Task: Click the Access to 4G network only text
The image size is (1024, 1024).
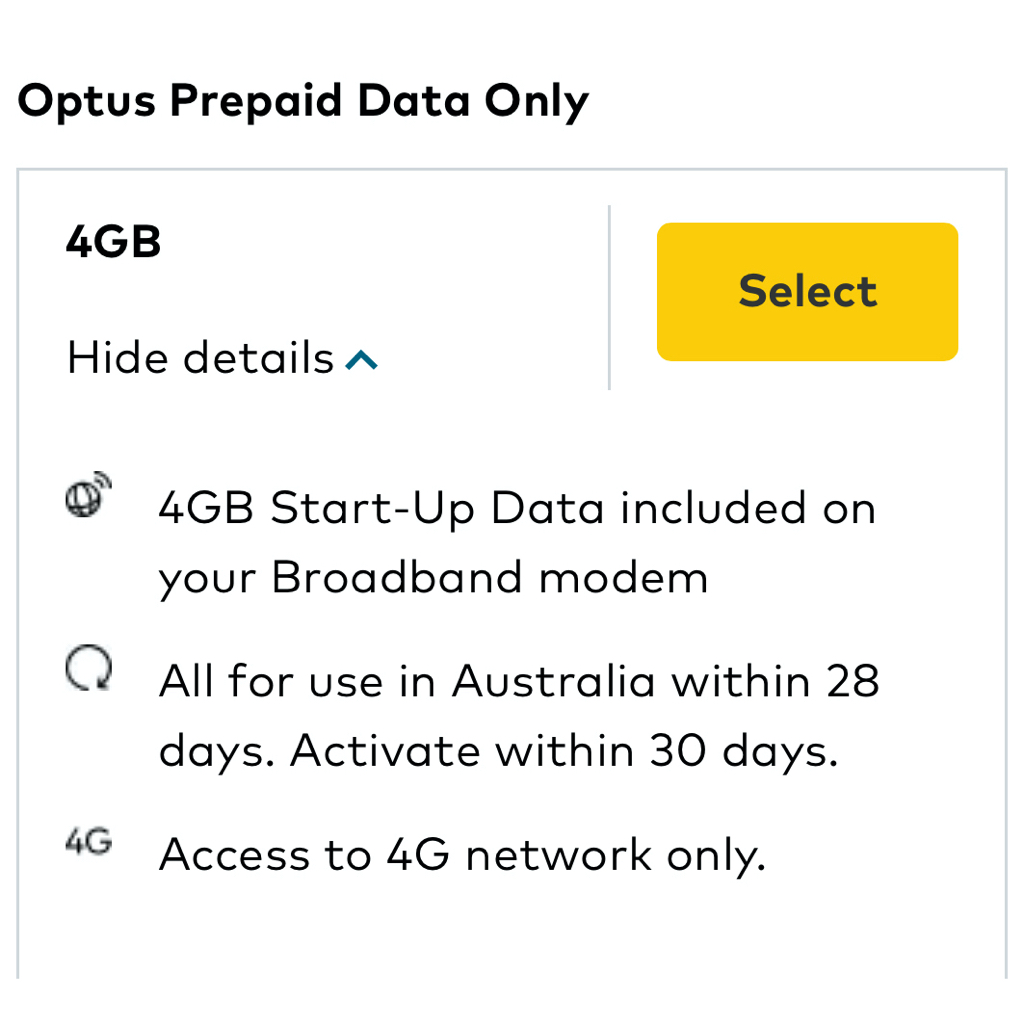Action: click(461, 855)
